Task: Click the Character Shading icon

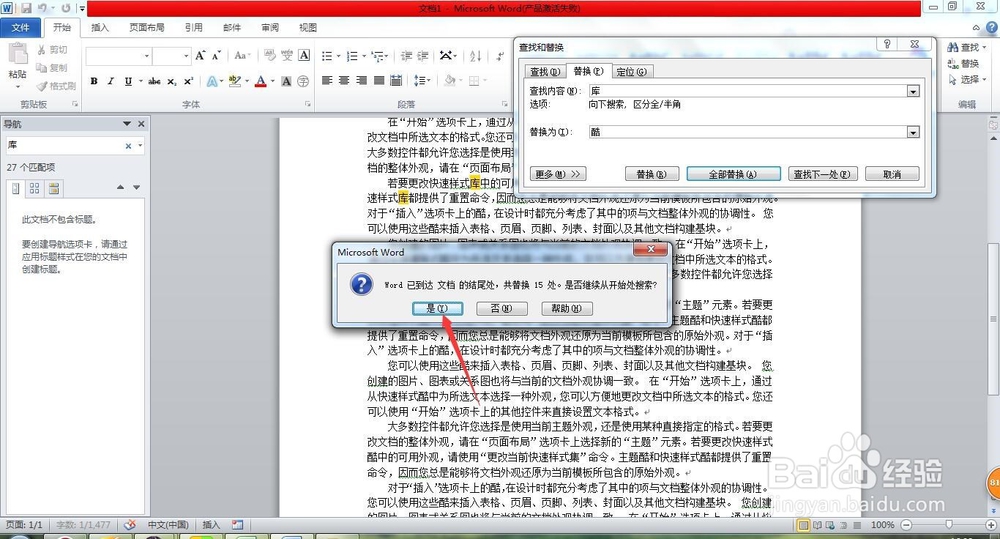Action: (x=286, y=81)
